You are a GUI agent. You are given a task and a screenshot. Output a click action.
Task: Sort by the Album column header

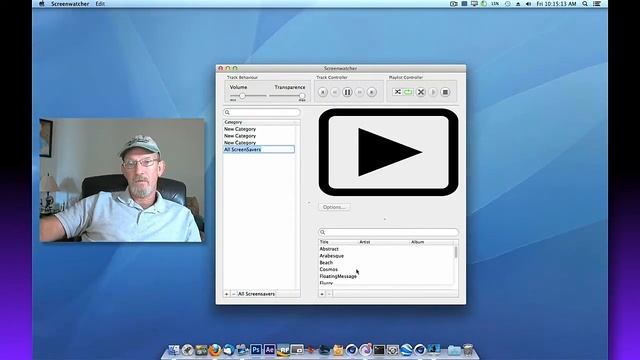431,242
